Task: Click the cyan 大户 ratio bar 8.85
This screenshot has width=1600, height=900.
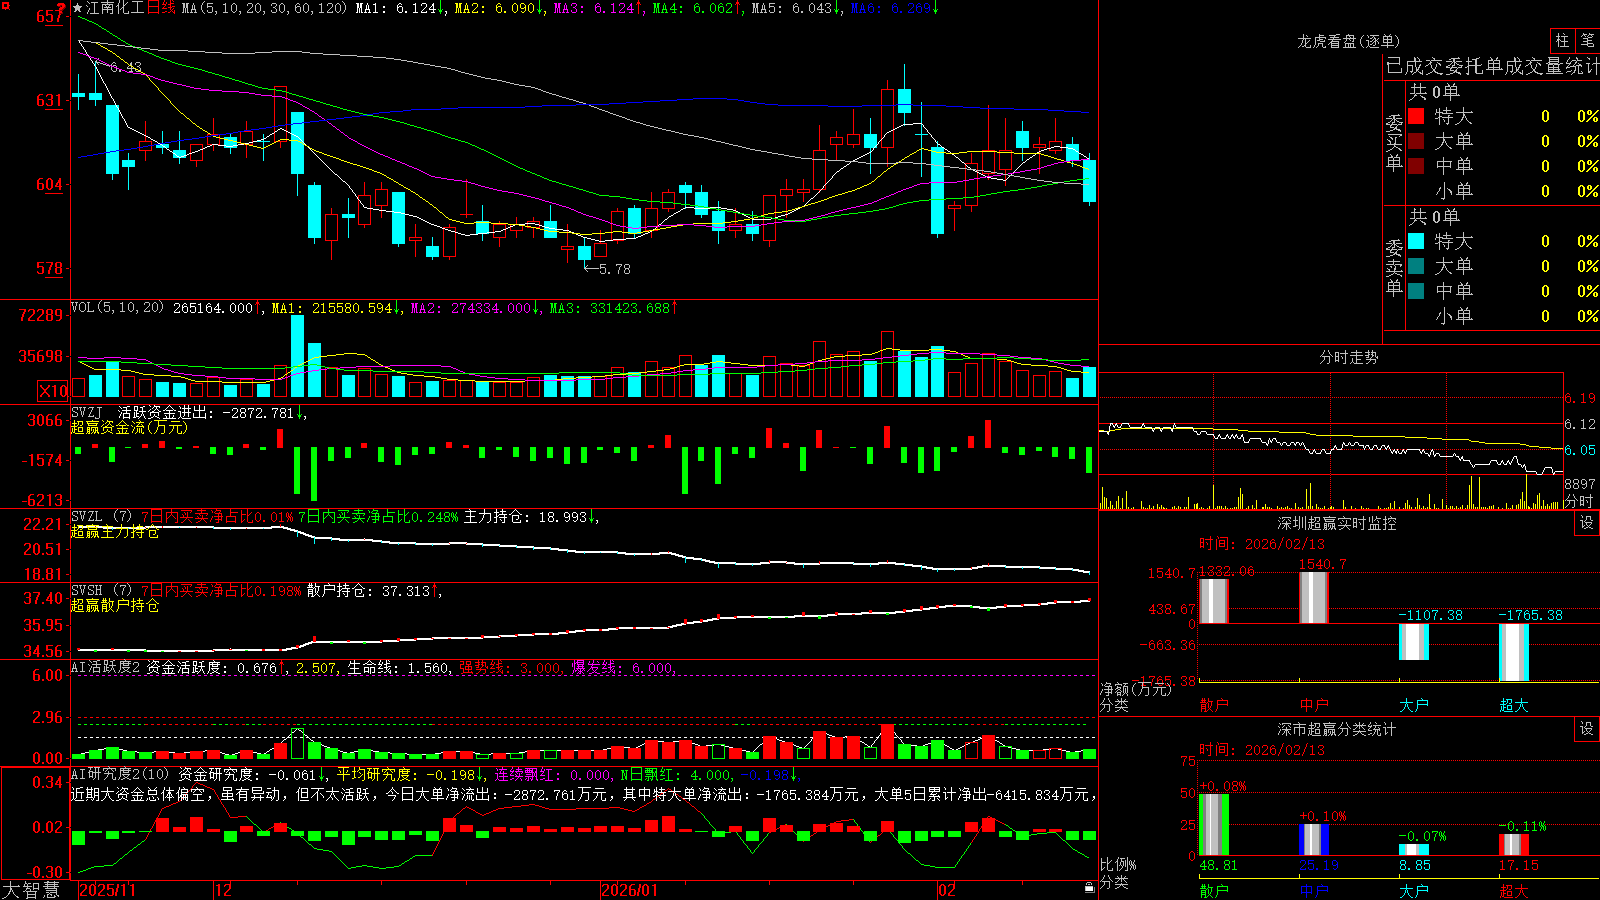Action: [x=1414, y=850]
